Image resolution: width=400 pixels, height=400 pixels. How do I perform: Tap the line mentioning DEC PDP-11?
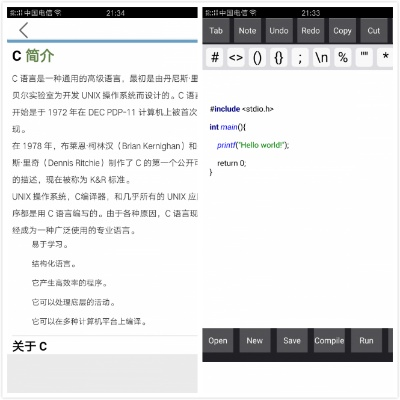[x=105, y=112]
